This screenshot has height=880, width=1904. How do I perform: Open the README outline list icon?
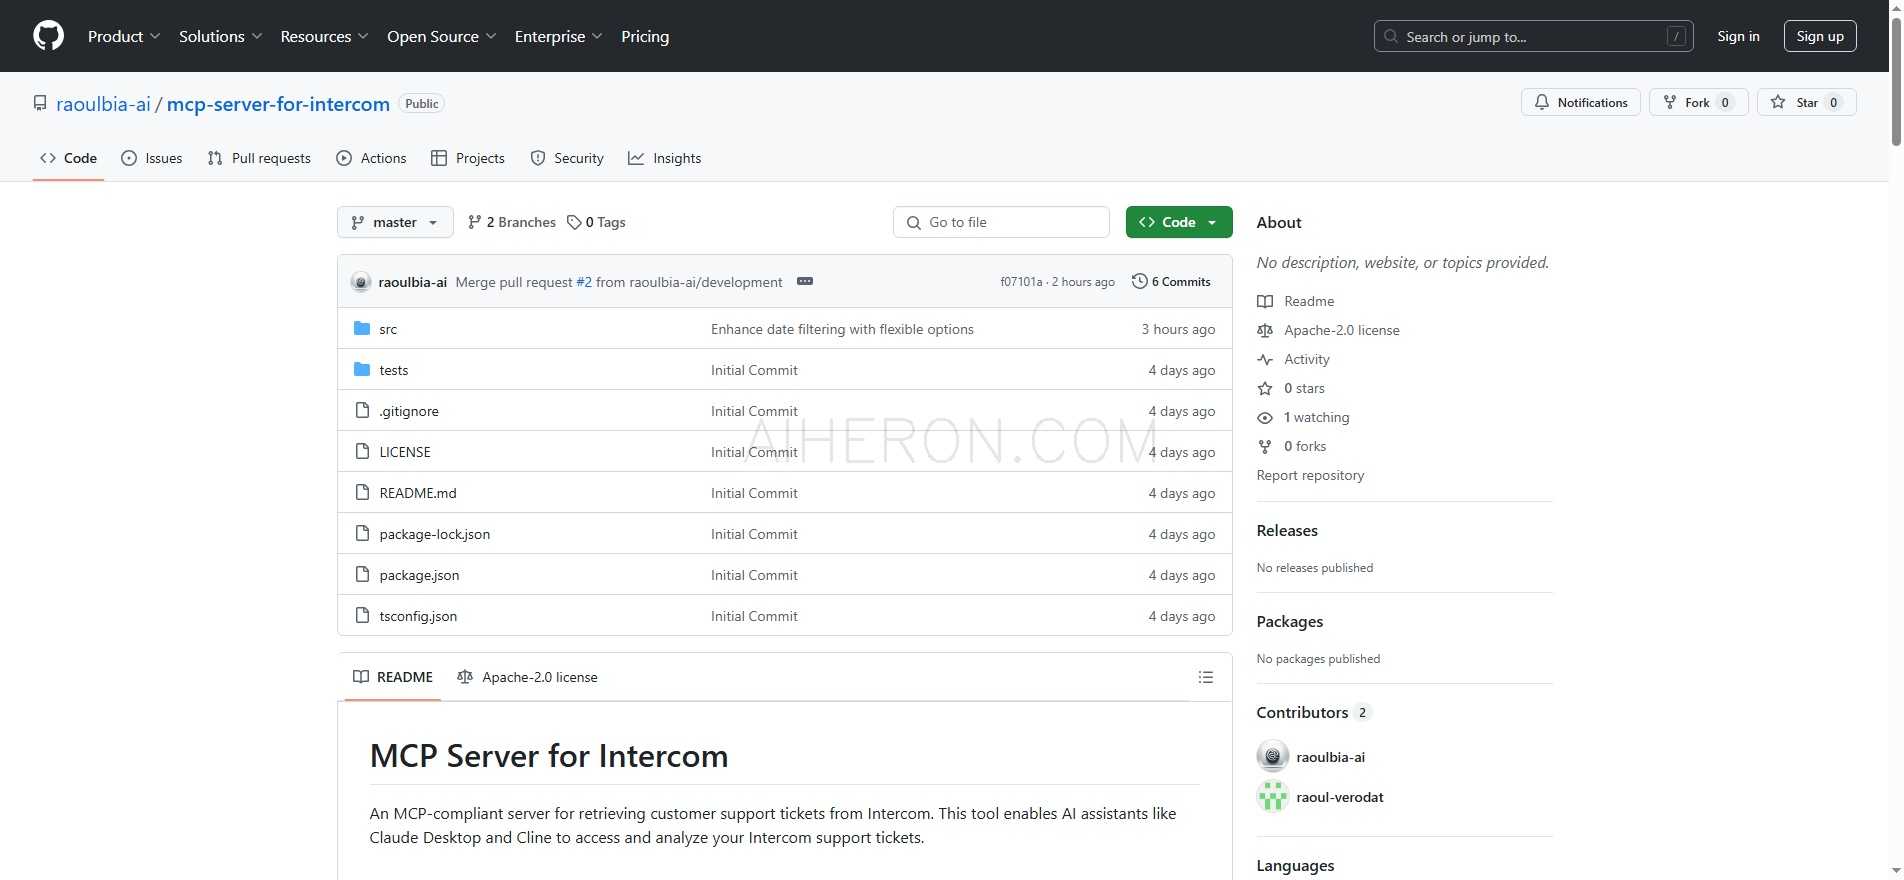click(1206, 677)
